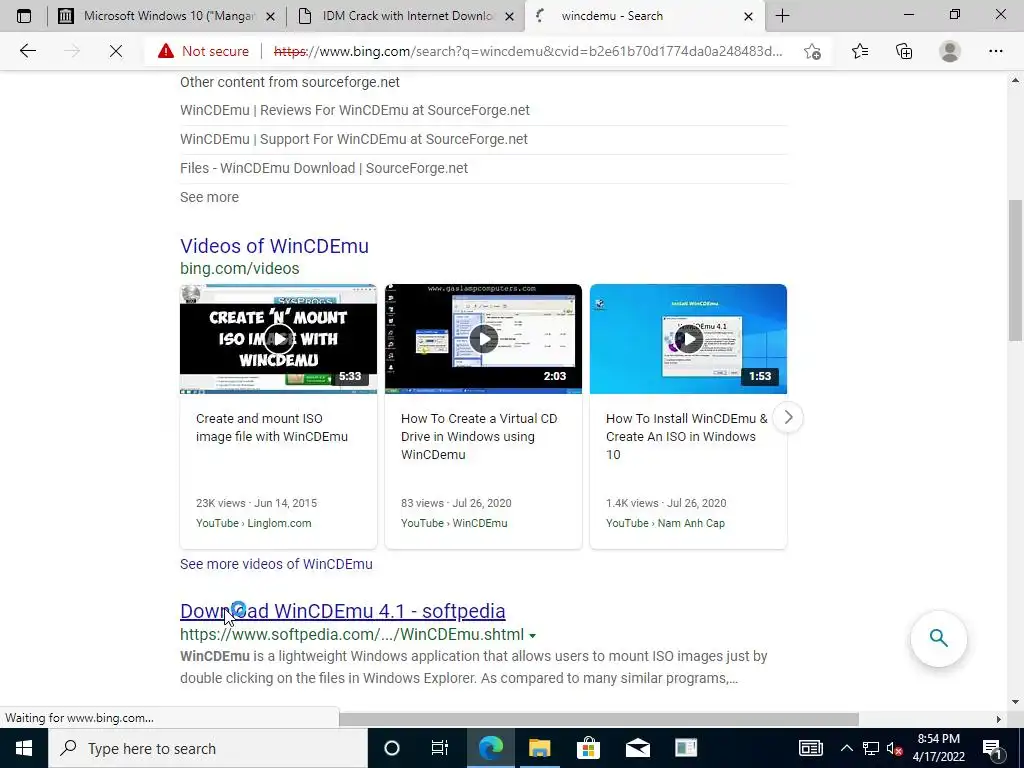This screenshot has width=1024, height=768.
Task: Open Task View on the taskbar
Action: coord(440,748)
